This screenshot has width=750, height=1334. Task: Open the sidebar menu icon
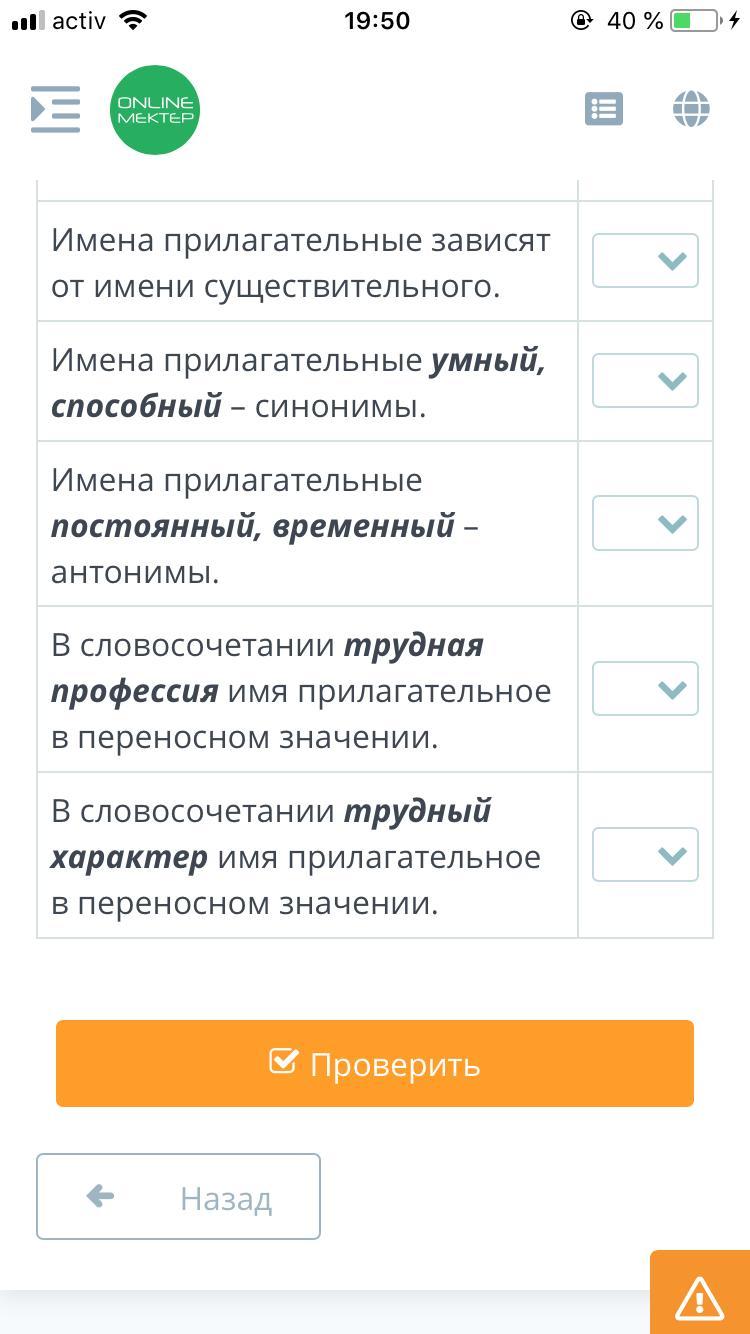55,110
